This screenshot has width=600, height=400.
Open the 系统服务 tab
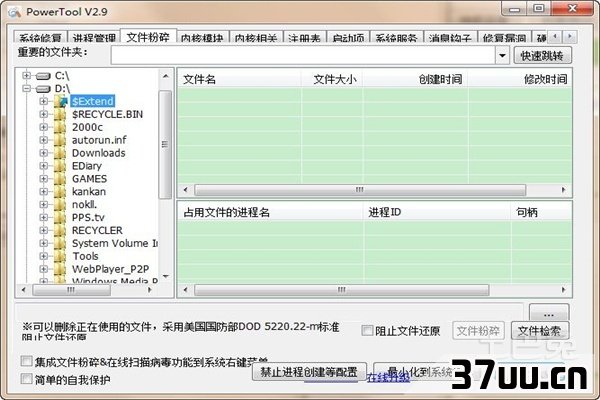coord(396,37)
